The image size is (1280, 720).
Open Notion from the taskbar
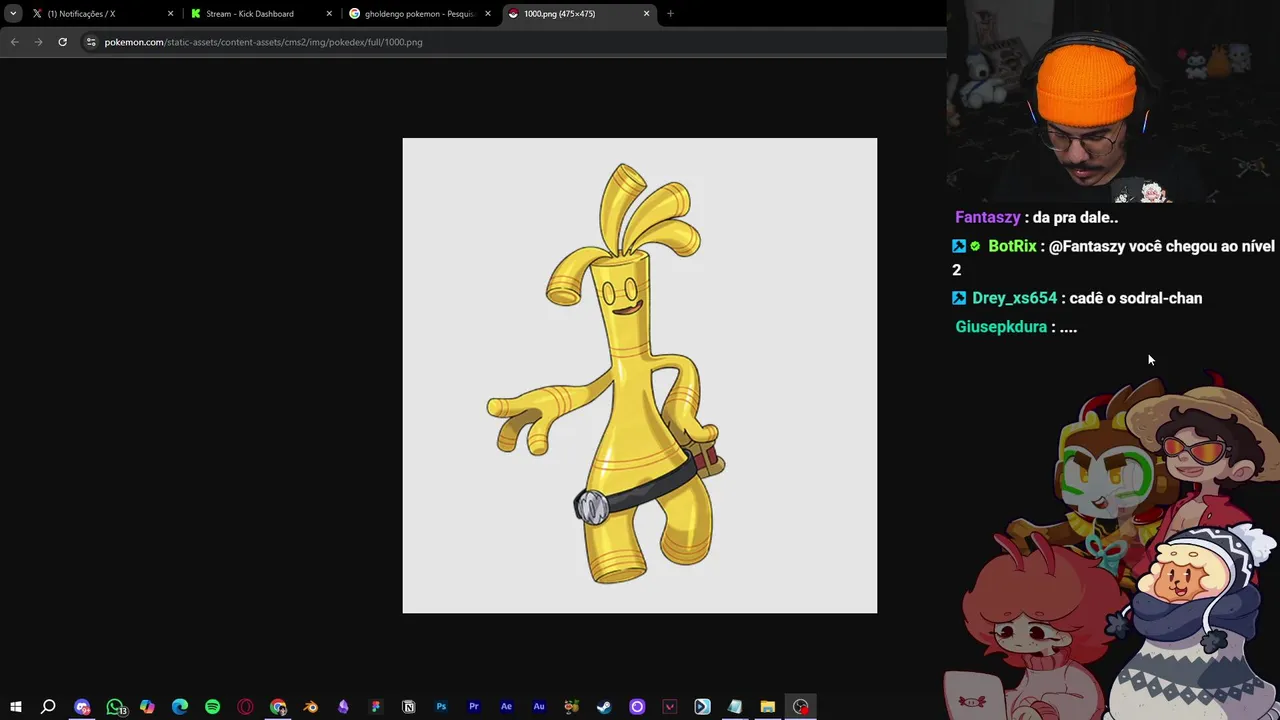coord(408,707)
